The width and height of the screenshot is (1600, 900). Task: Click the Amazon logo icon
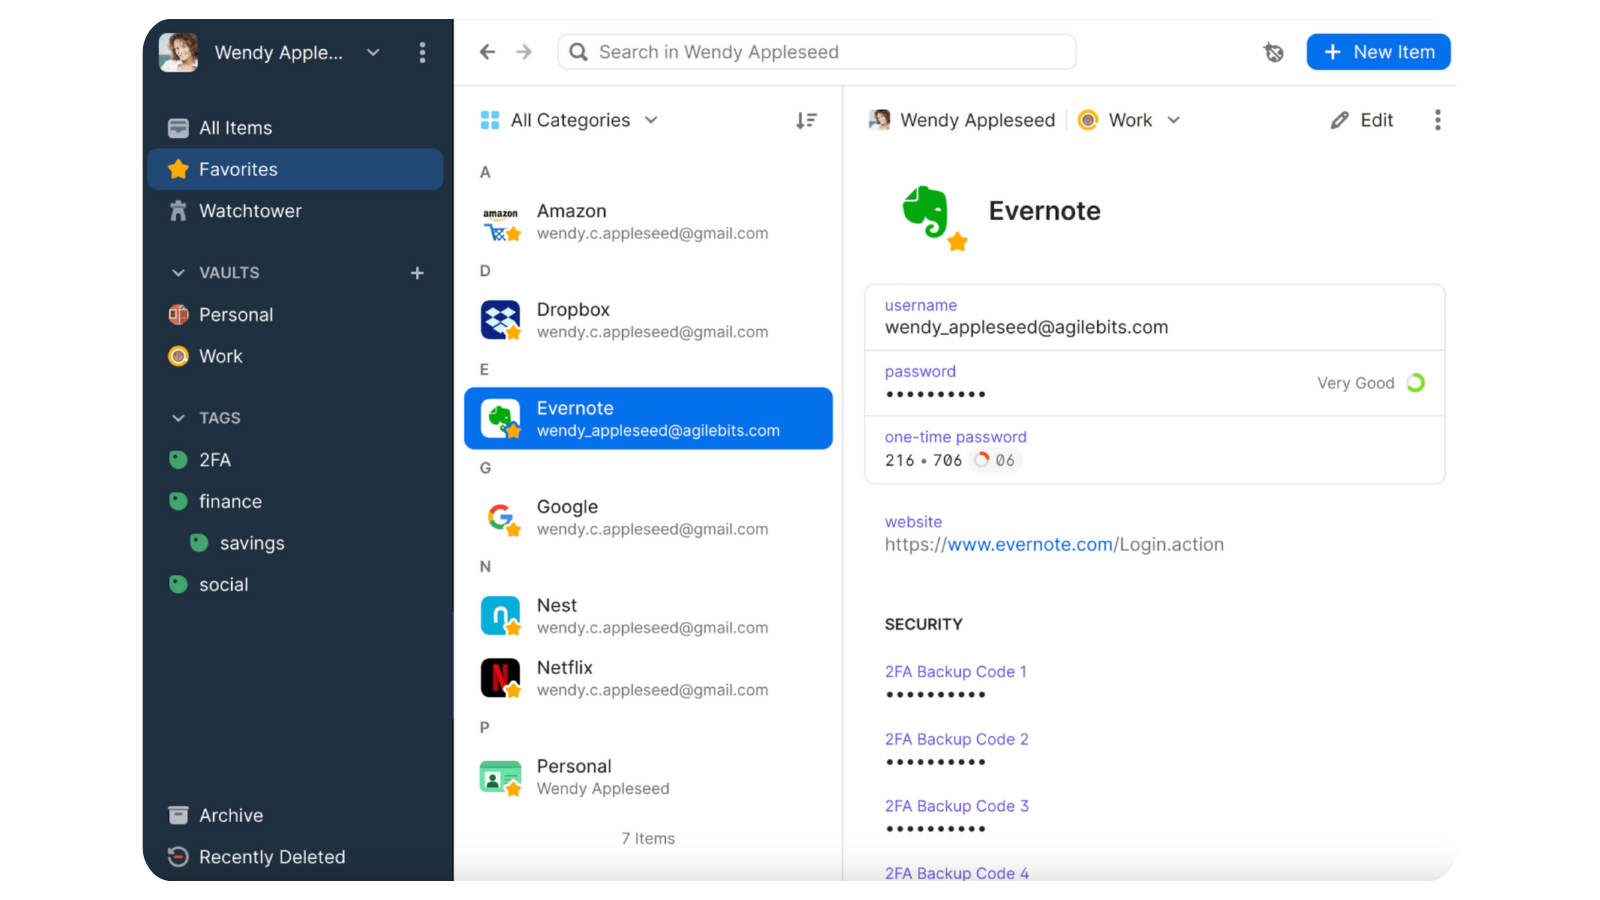(501, 223)
